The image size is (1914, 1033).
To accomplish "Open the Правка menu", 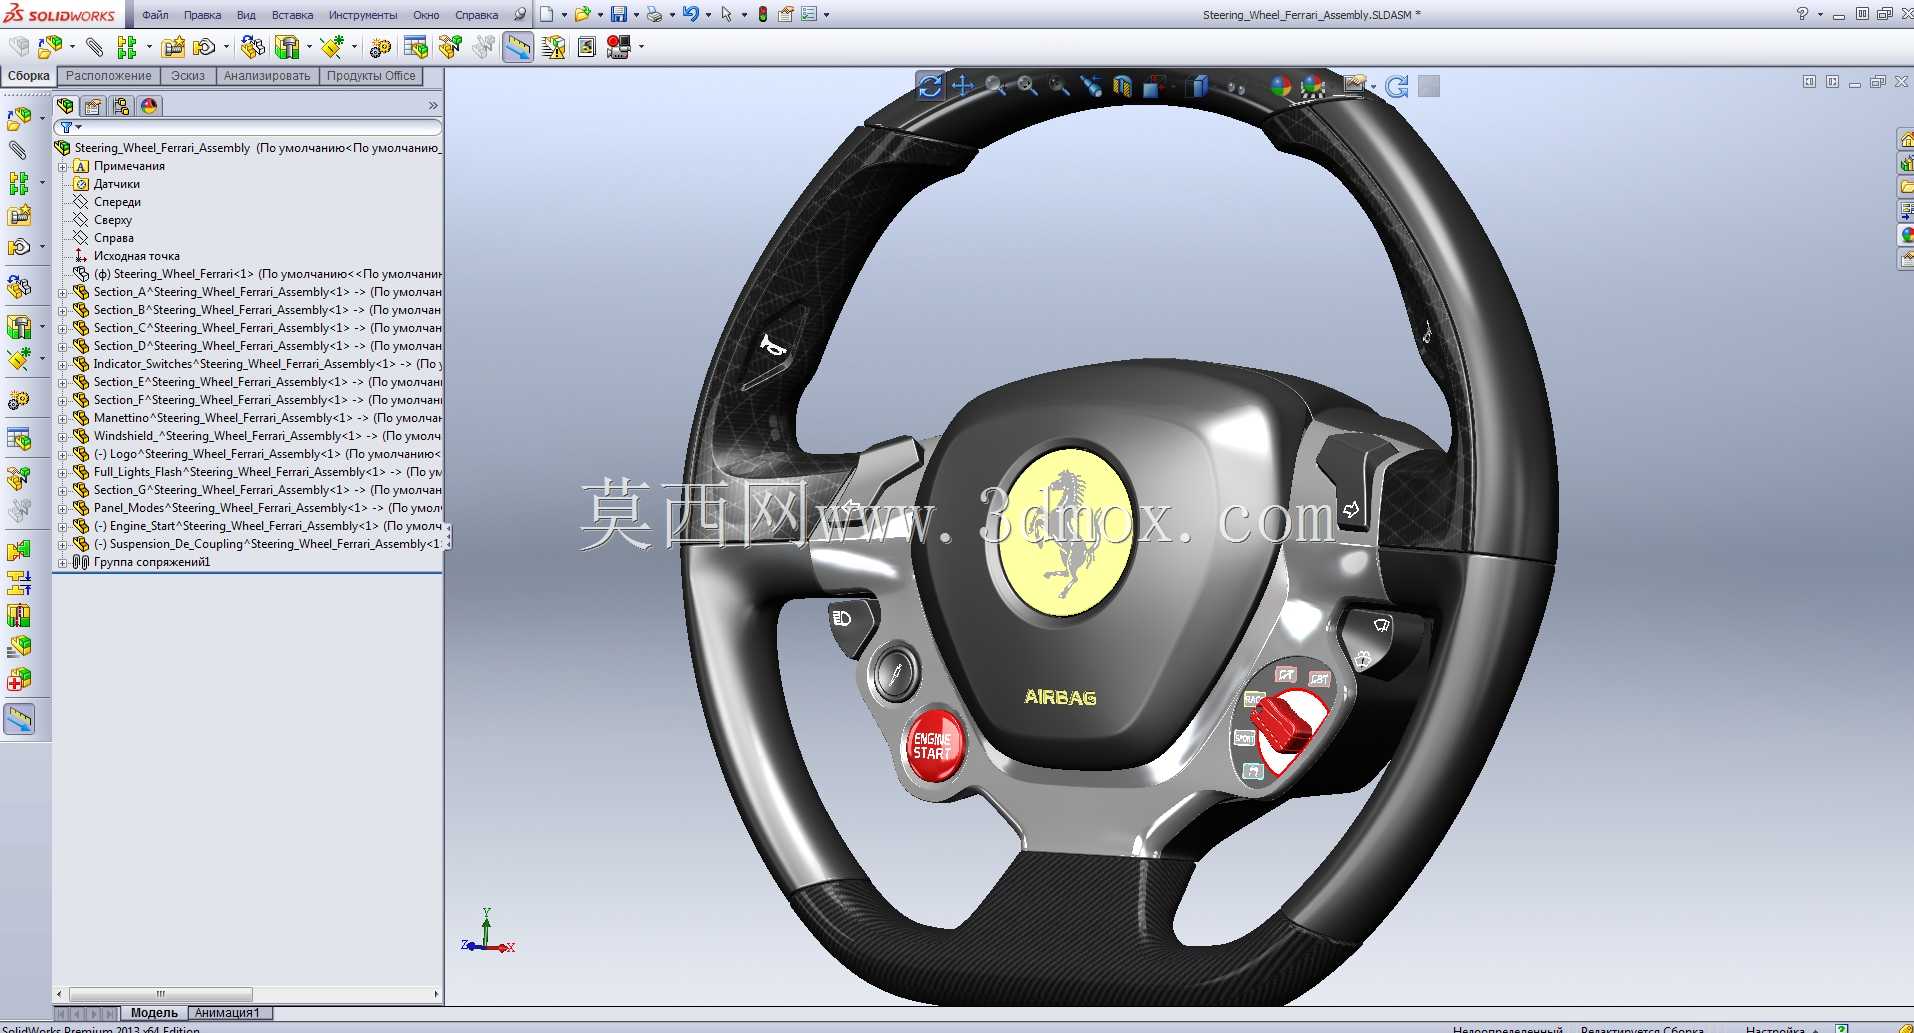I will click(x=202, y=15).
